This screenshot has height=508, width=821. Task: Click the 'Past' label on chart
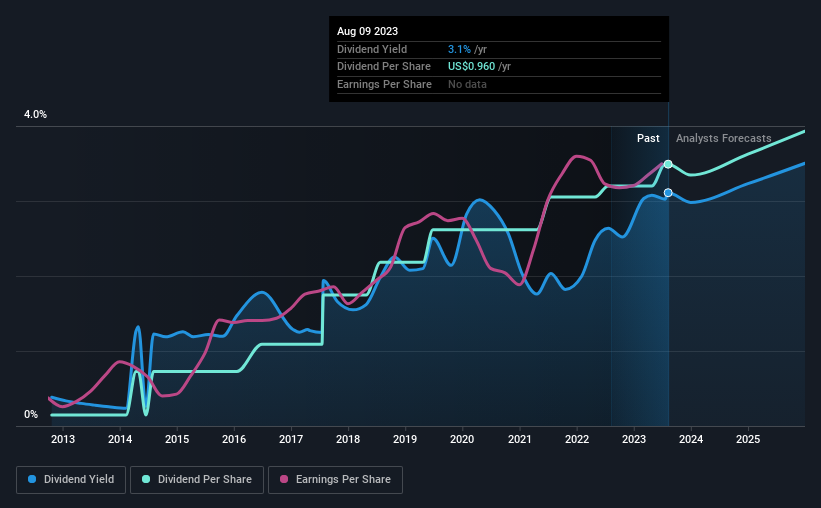coord(648,138)
